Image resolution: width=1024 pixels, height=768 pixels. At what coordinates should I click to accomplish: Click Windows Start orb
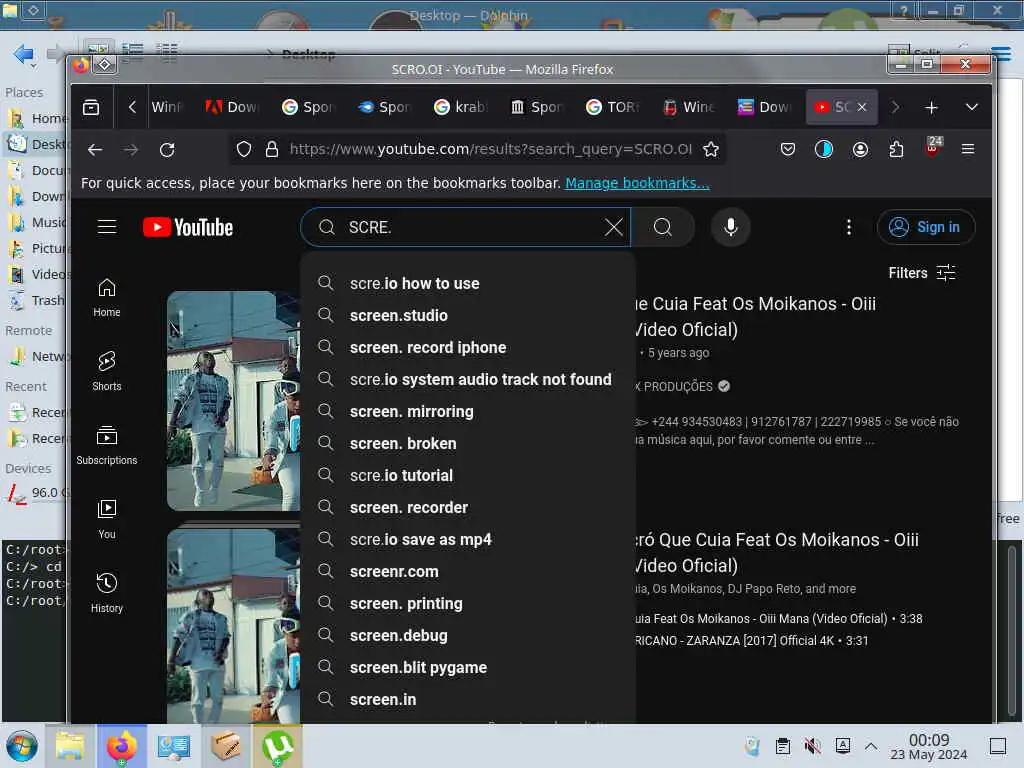coord(22,746)
